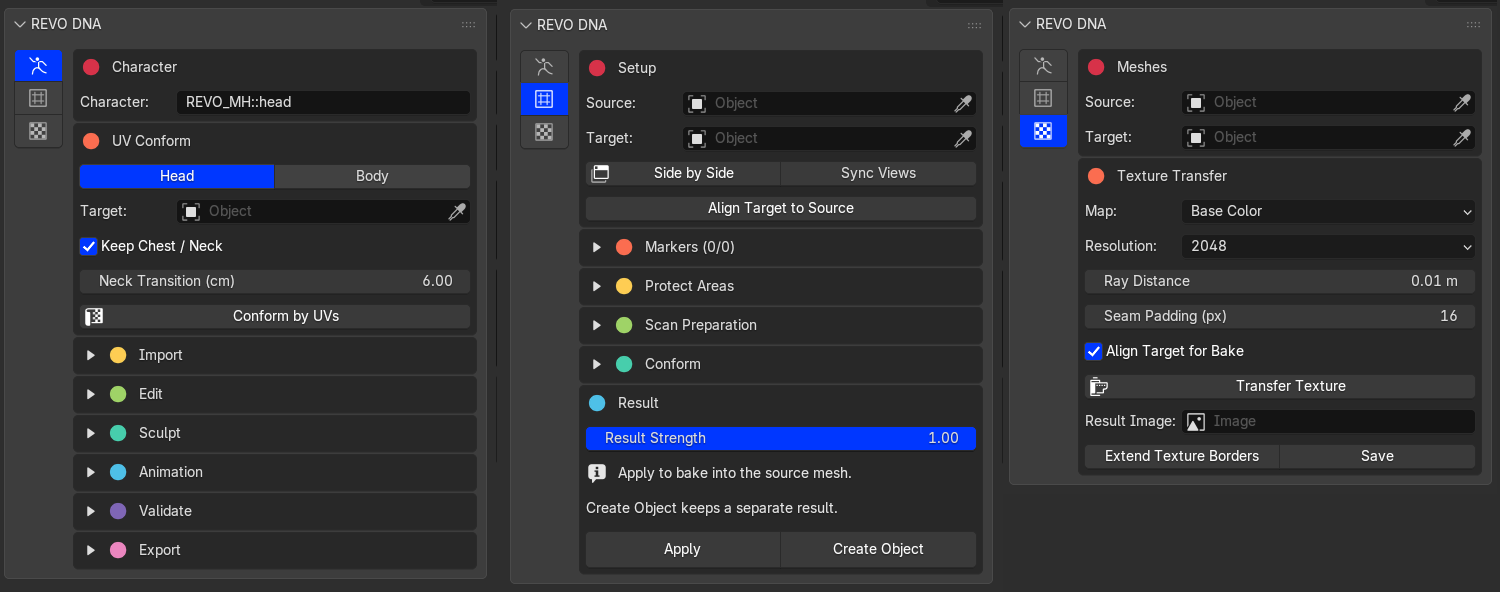Click Meshes Target object field
This screenshot has height=592, width=1500.
(x=1328, y=137)
